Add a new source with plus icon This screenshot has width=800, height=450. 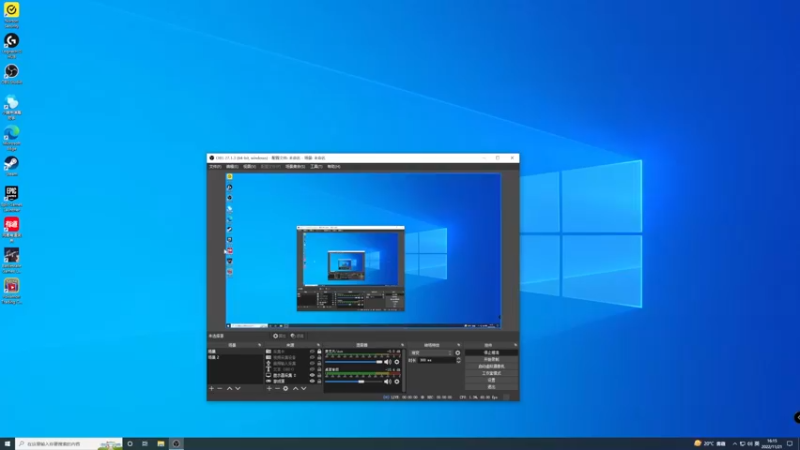[269, 388]
